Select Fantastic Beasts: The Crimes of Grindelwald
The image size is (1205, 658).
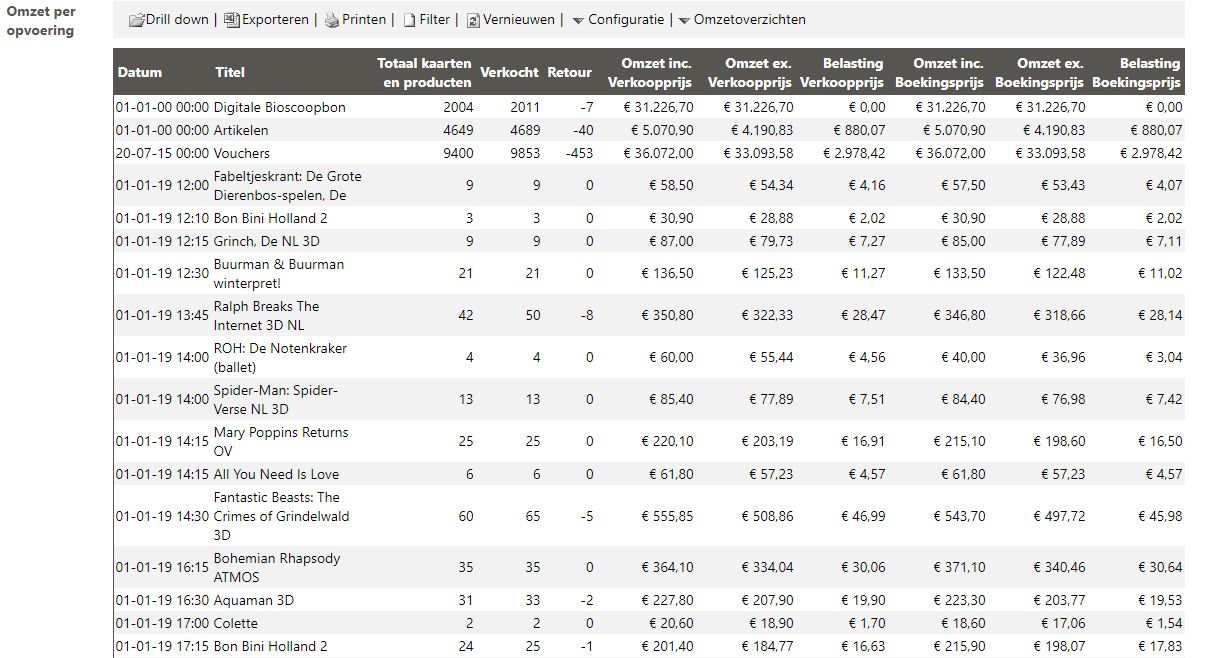tap(282, 516)
